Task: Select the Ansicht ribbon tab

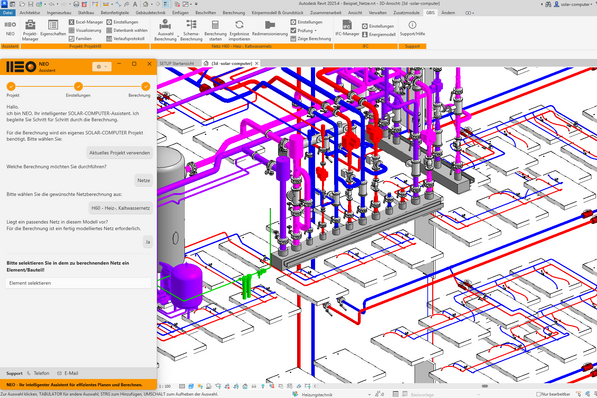Action: pos(355,13)
